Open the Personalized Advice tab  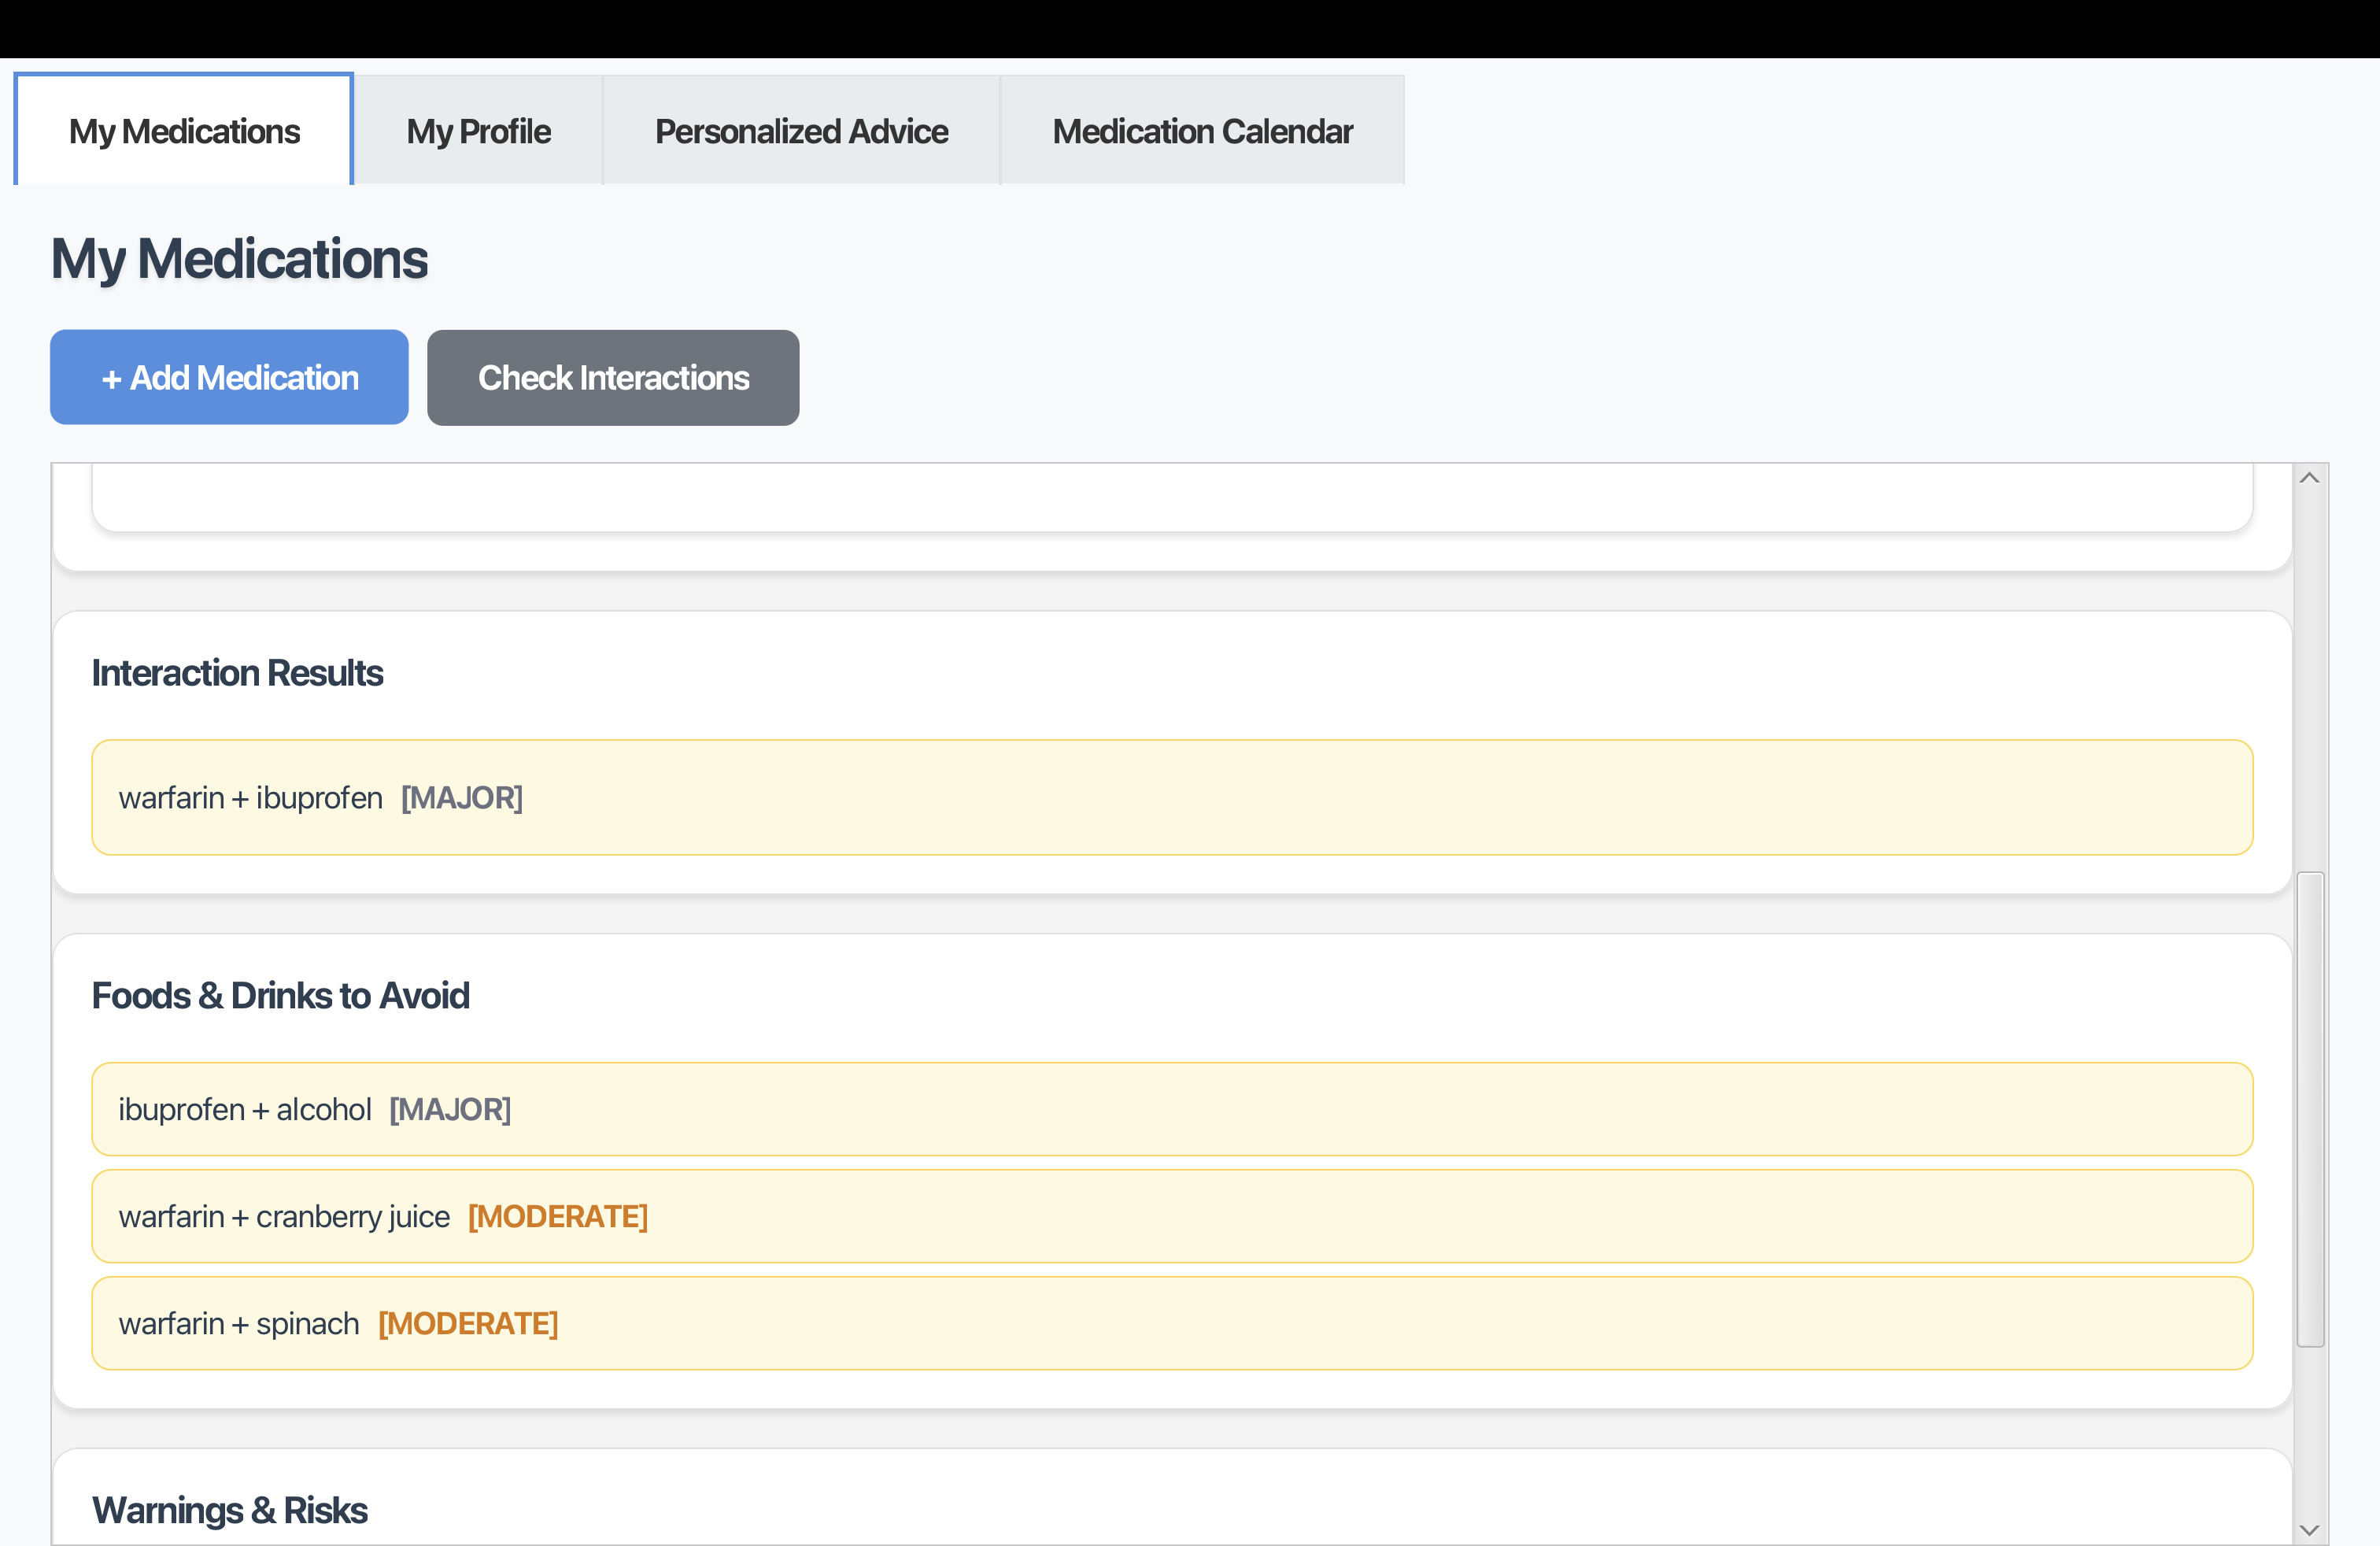pos(801,131)
